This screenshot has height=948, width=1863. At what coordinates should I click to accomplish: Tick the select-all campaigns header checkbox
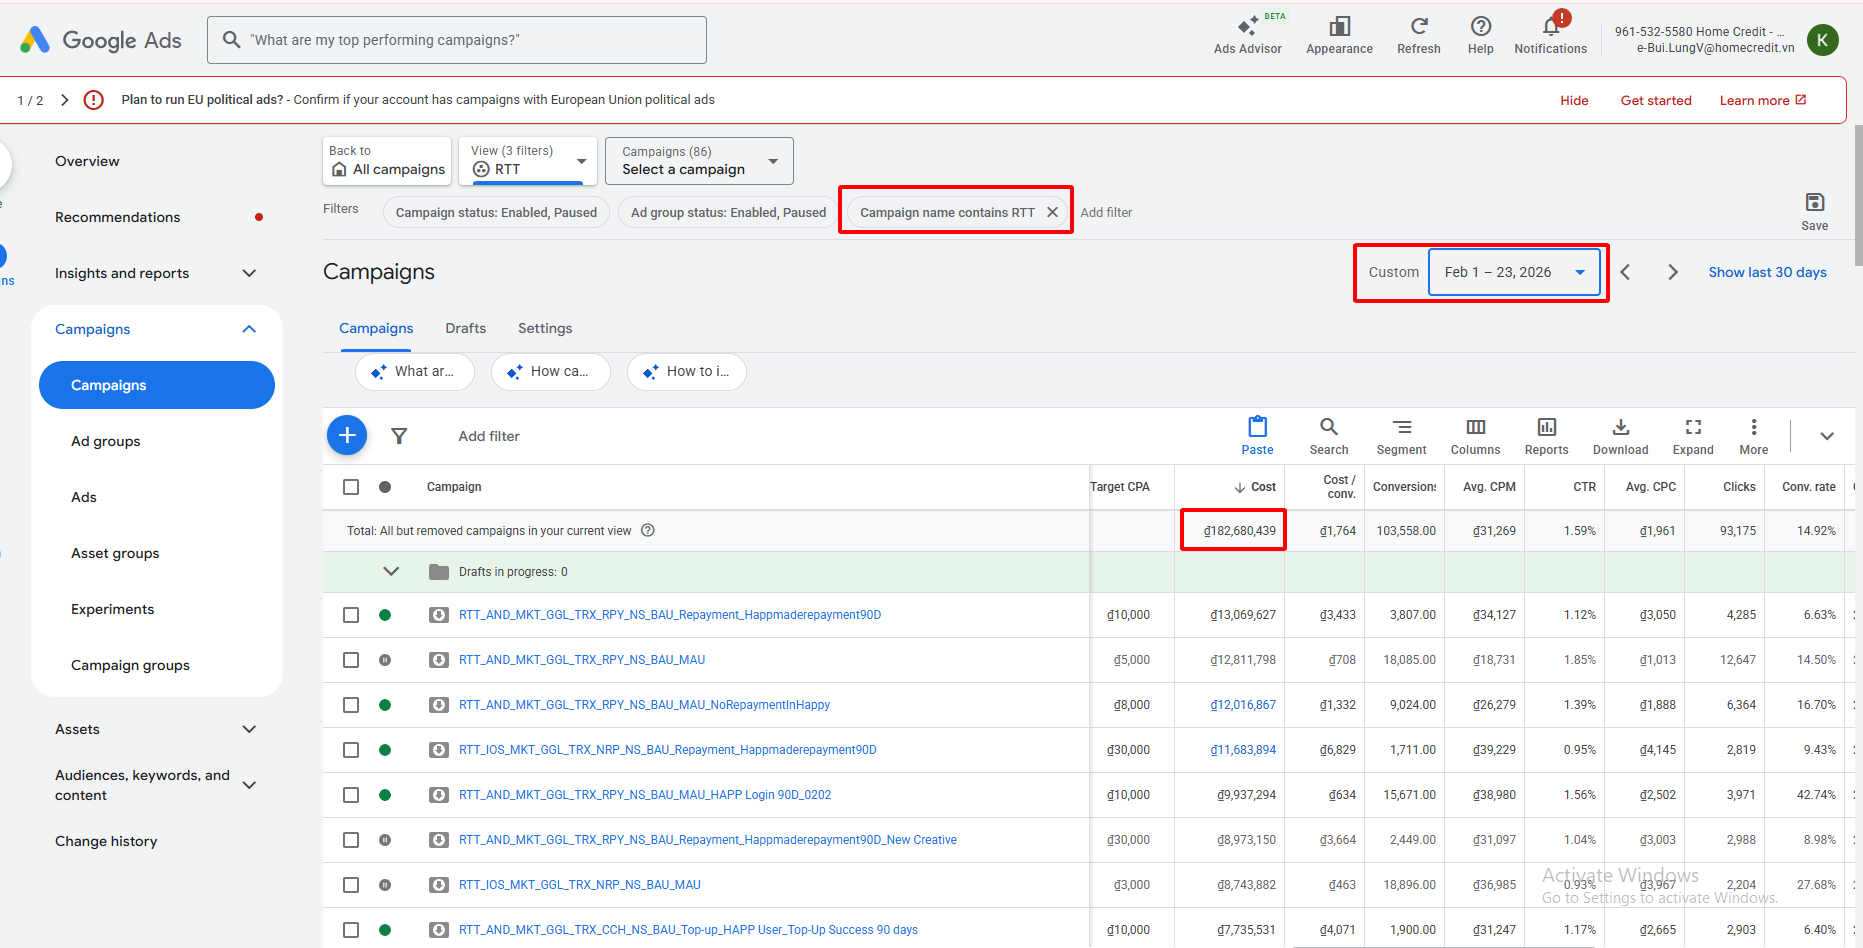pyautogui.click(x=351, y=487)
